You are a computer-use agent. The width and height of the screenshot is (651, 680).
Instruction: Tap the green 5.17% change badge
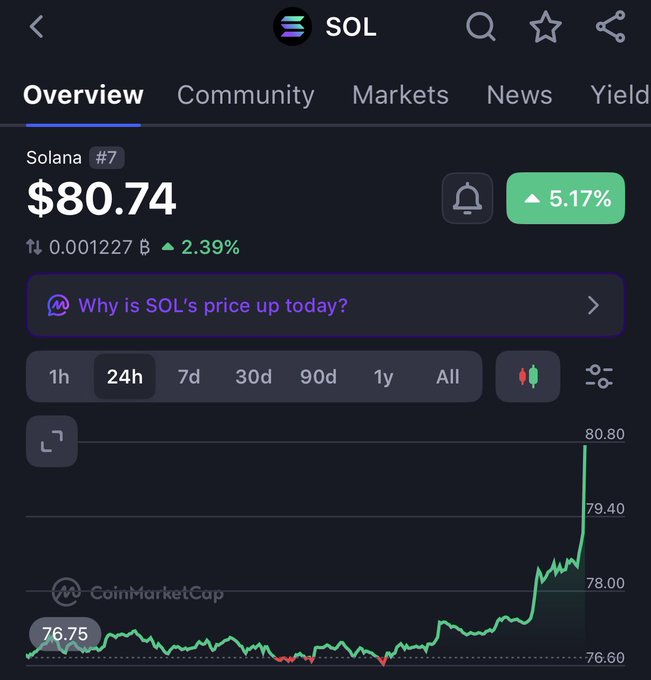pyautogui.click(x=566, y=198)
